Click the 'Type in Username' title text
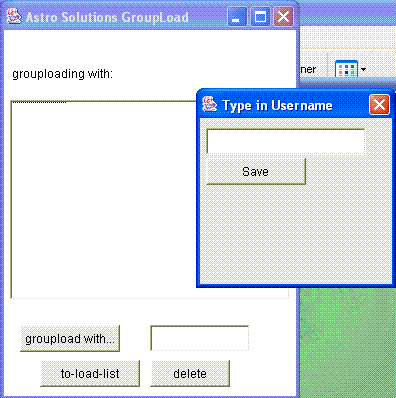396x398 pixels. click(x=277, y=105)
